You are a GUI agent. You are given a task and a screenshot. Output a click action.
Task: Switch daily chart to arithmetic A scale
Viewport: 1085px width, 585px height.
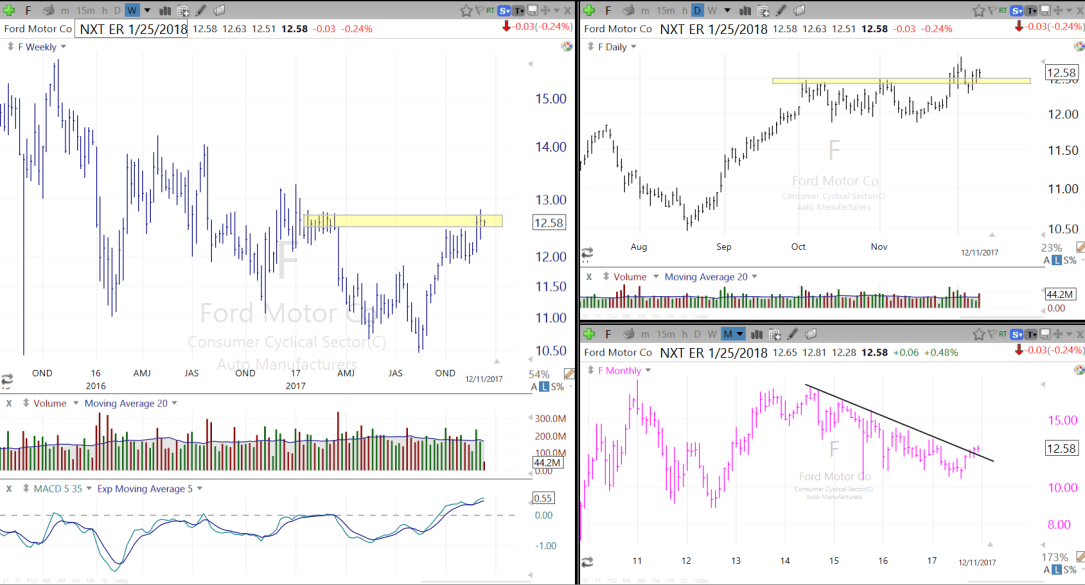click(x=1047, y=260)
